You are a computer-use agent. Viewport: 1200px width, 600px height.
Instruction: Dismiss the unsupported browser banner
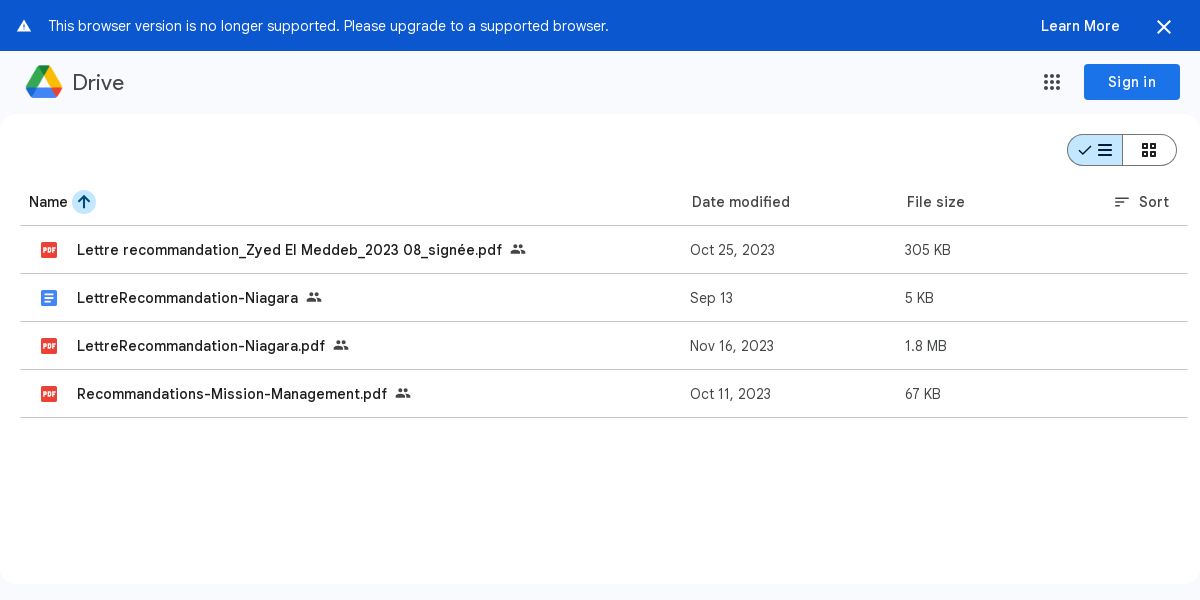[x=1164, y=27]
